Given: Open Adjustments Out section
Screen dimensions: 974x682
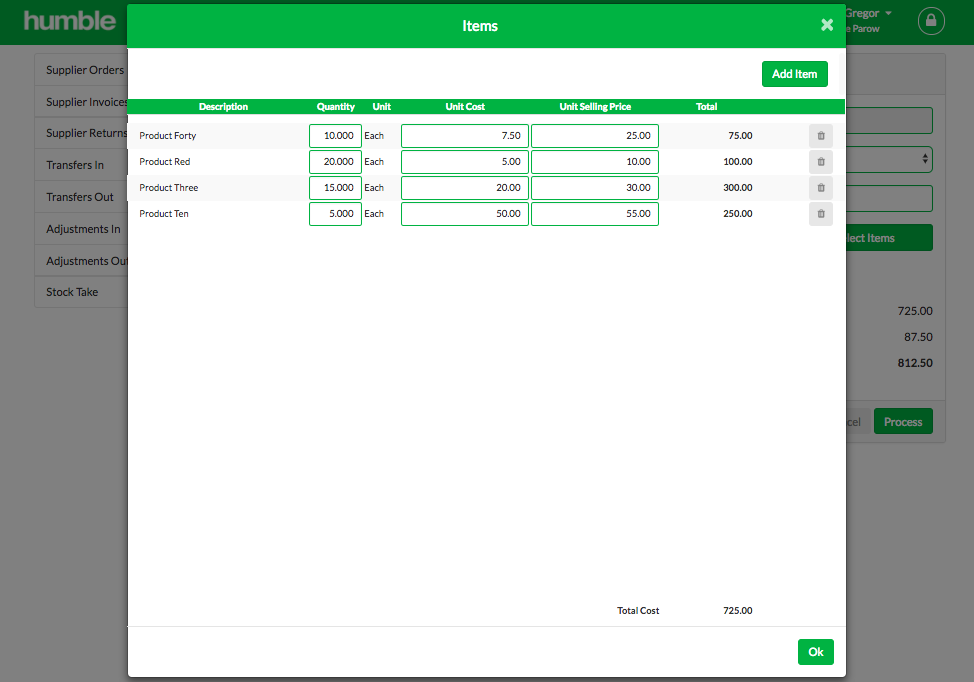Looking at the screenshot, I should click(x=81, y=261).
